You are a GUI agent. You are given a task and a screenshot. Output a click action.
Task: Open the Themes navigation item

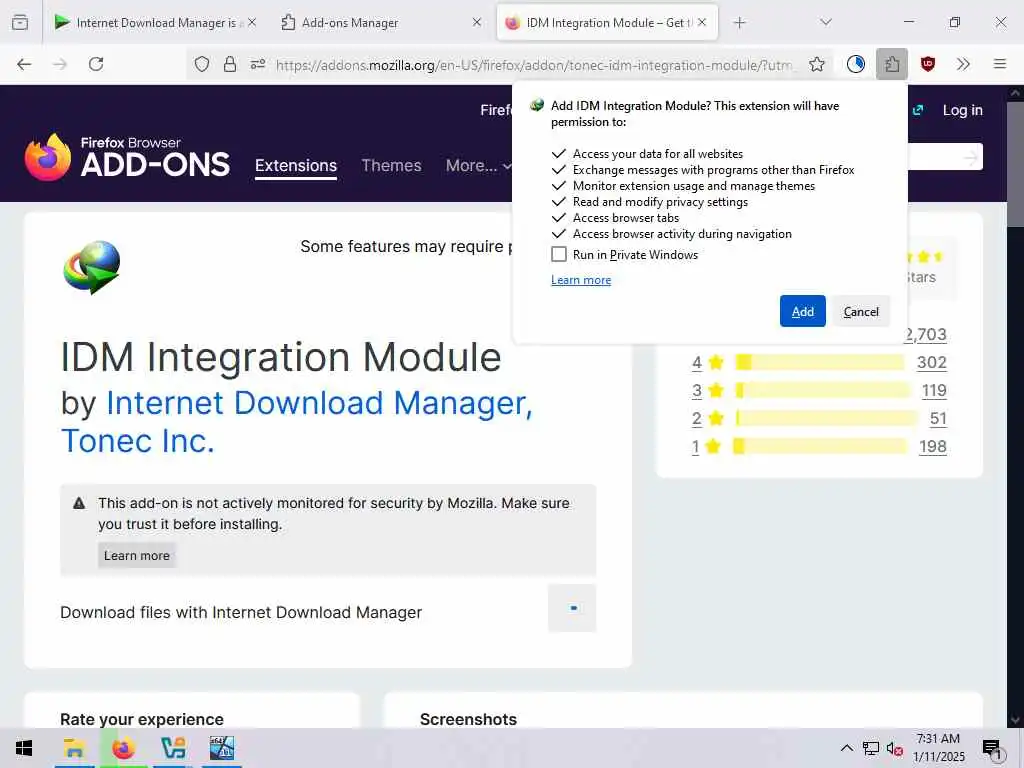[391, 166]
